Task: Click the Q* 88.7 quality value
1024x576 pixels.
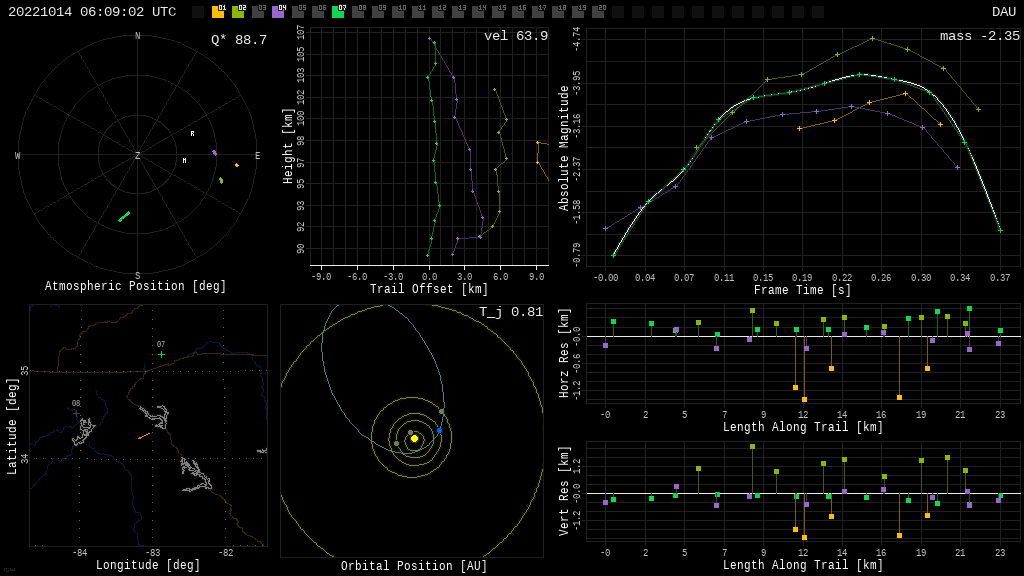Action: click(x=238, y=40)
